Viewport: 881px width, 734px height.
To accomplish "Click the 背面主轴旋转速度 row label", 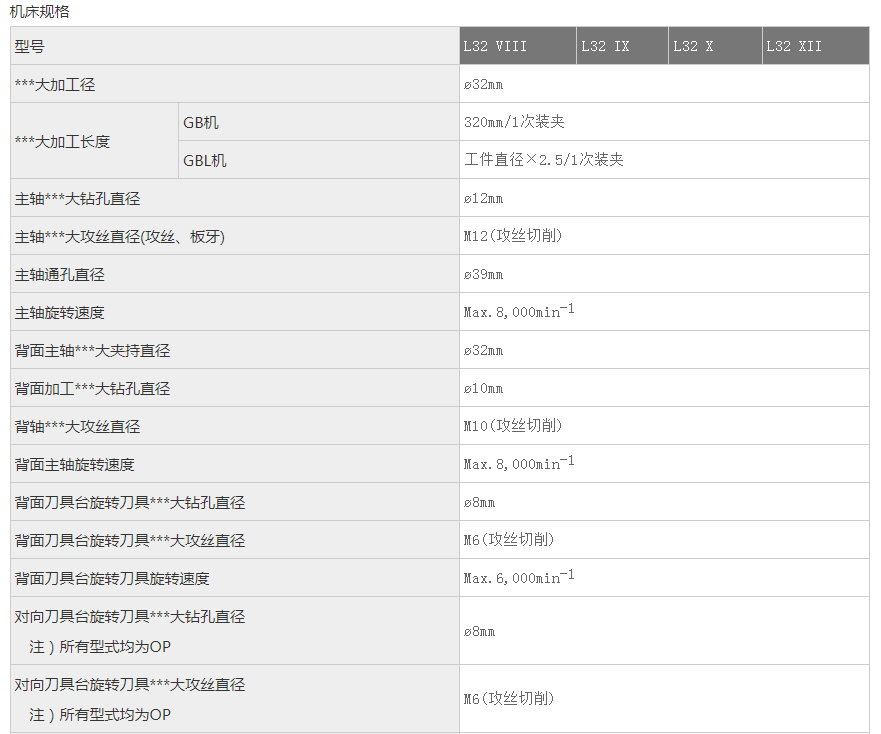I will click(75, 464).
